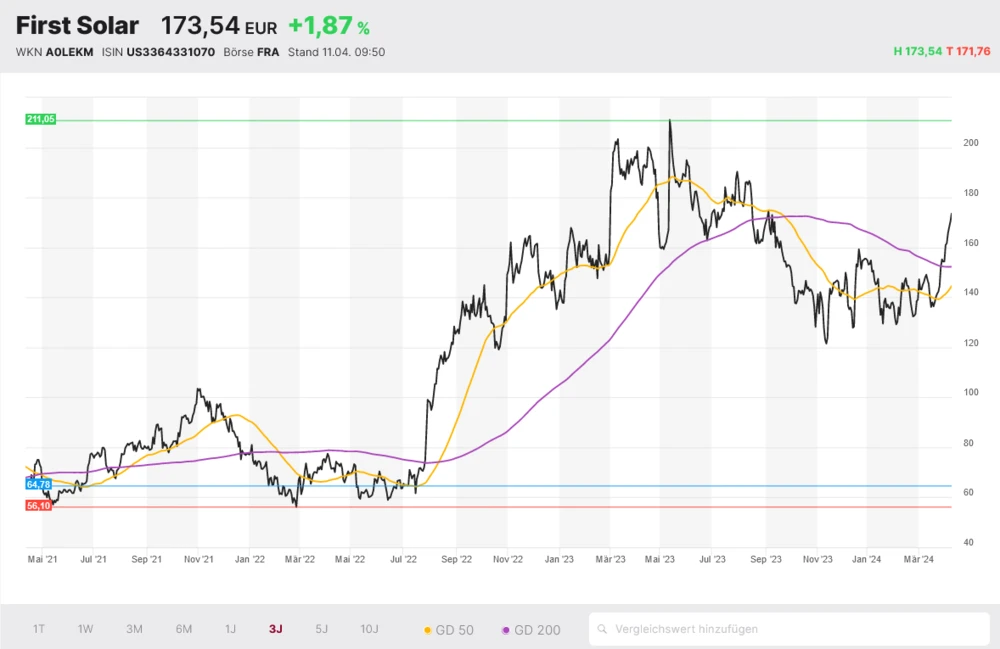Image resolution: width=1000 pixels, height=649 pixels.
Task: Click the green 211,05 high price marker
Action: tap(41, 119)
